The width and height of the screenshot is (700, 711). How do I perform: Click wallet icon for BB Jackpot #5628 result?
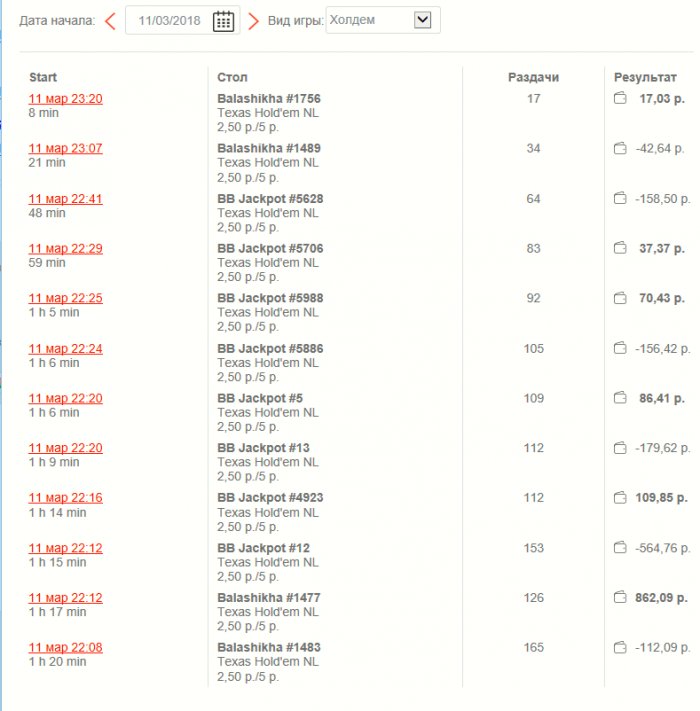pyautogui.click(x=620, y=199)
